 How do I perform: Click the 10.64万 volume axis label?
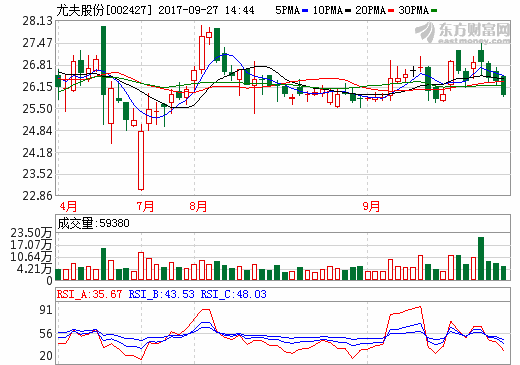click(x=31, y=257)
